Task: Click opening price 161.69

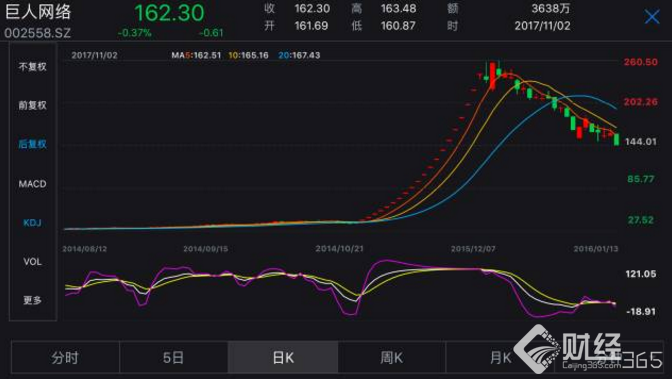Action: coord(311,26)
